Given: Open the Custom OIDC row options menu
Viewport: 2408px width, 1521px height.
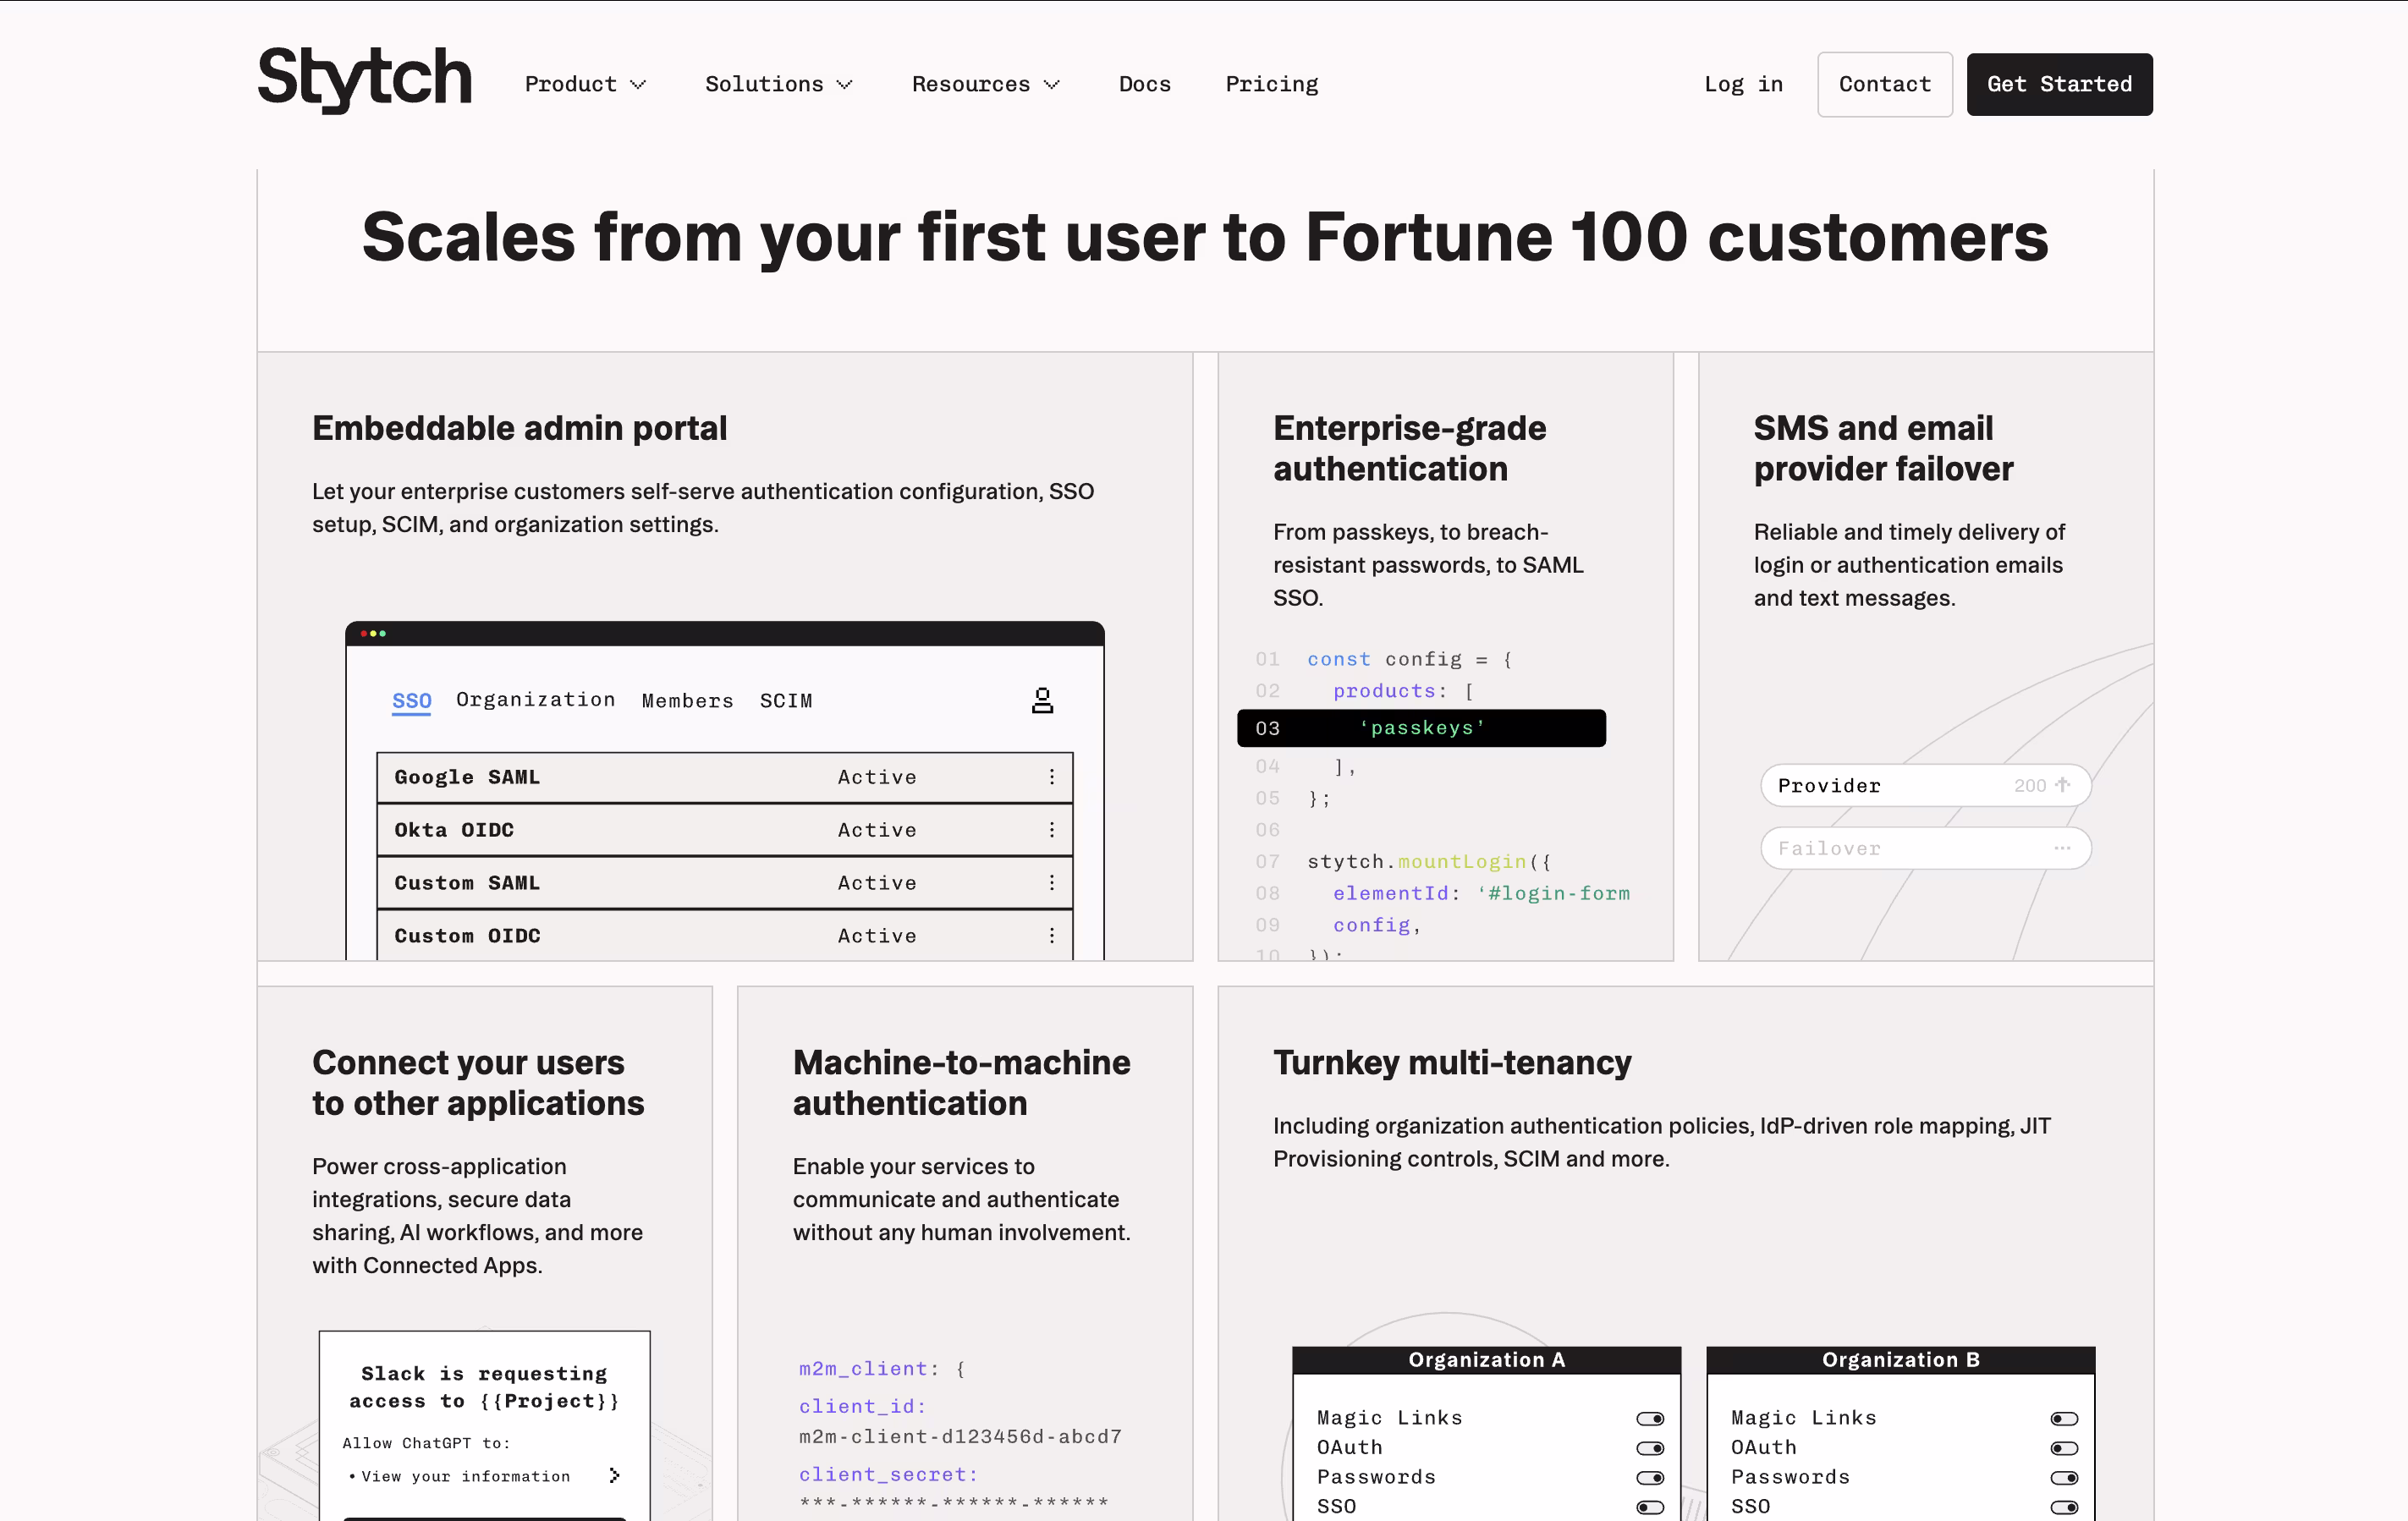Looking at the screenshot, I should 1051,935.
